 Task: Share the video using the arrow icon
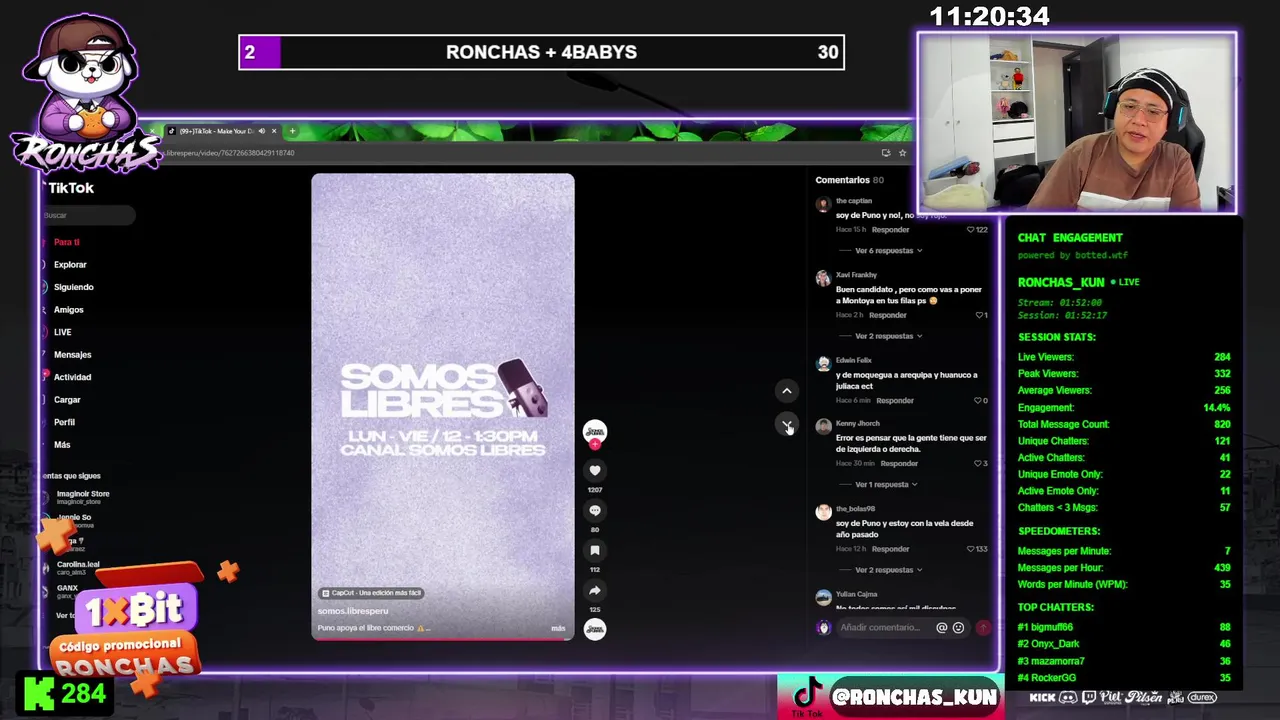click(x=595, y=590)
